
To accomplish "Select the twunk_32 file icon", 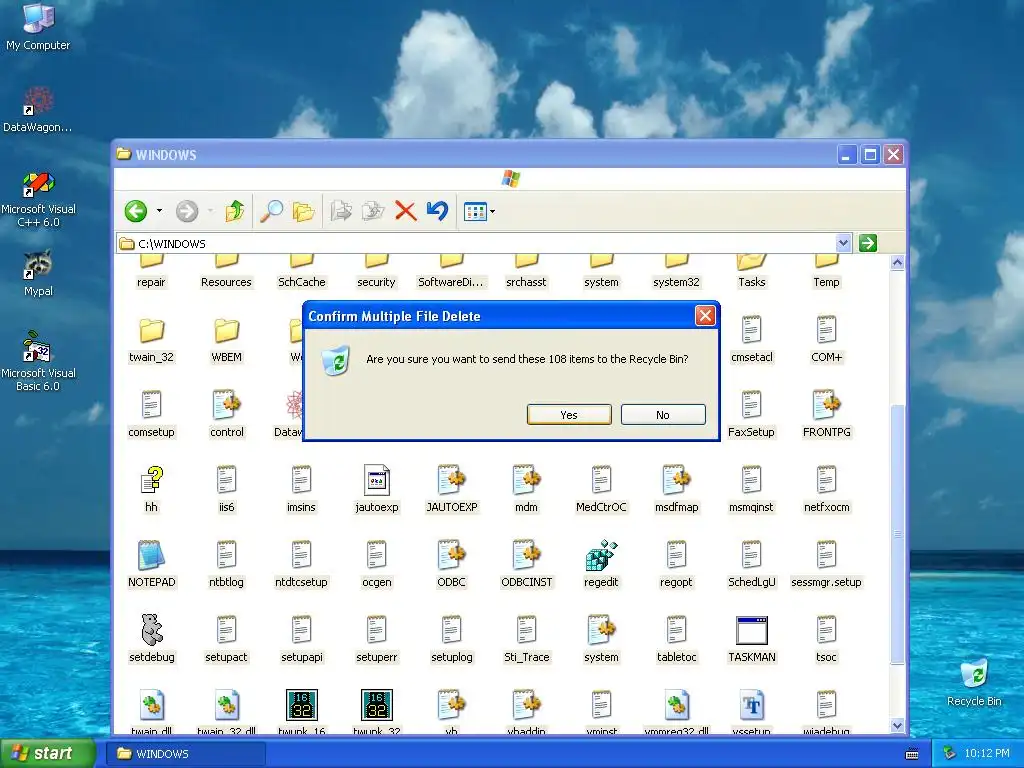I will (376, 705).
